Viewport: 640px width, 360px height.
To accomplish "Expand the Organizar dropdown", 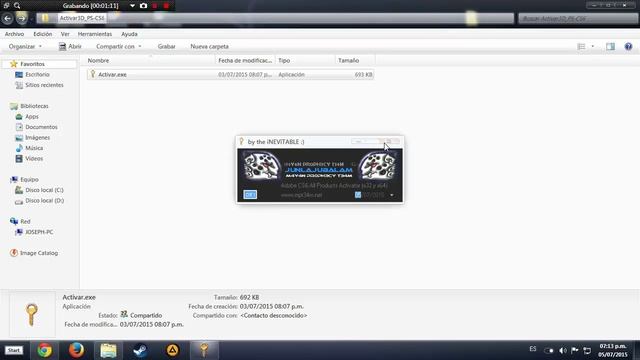I will [25, 47].
